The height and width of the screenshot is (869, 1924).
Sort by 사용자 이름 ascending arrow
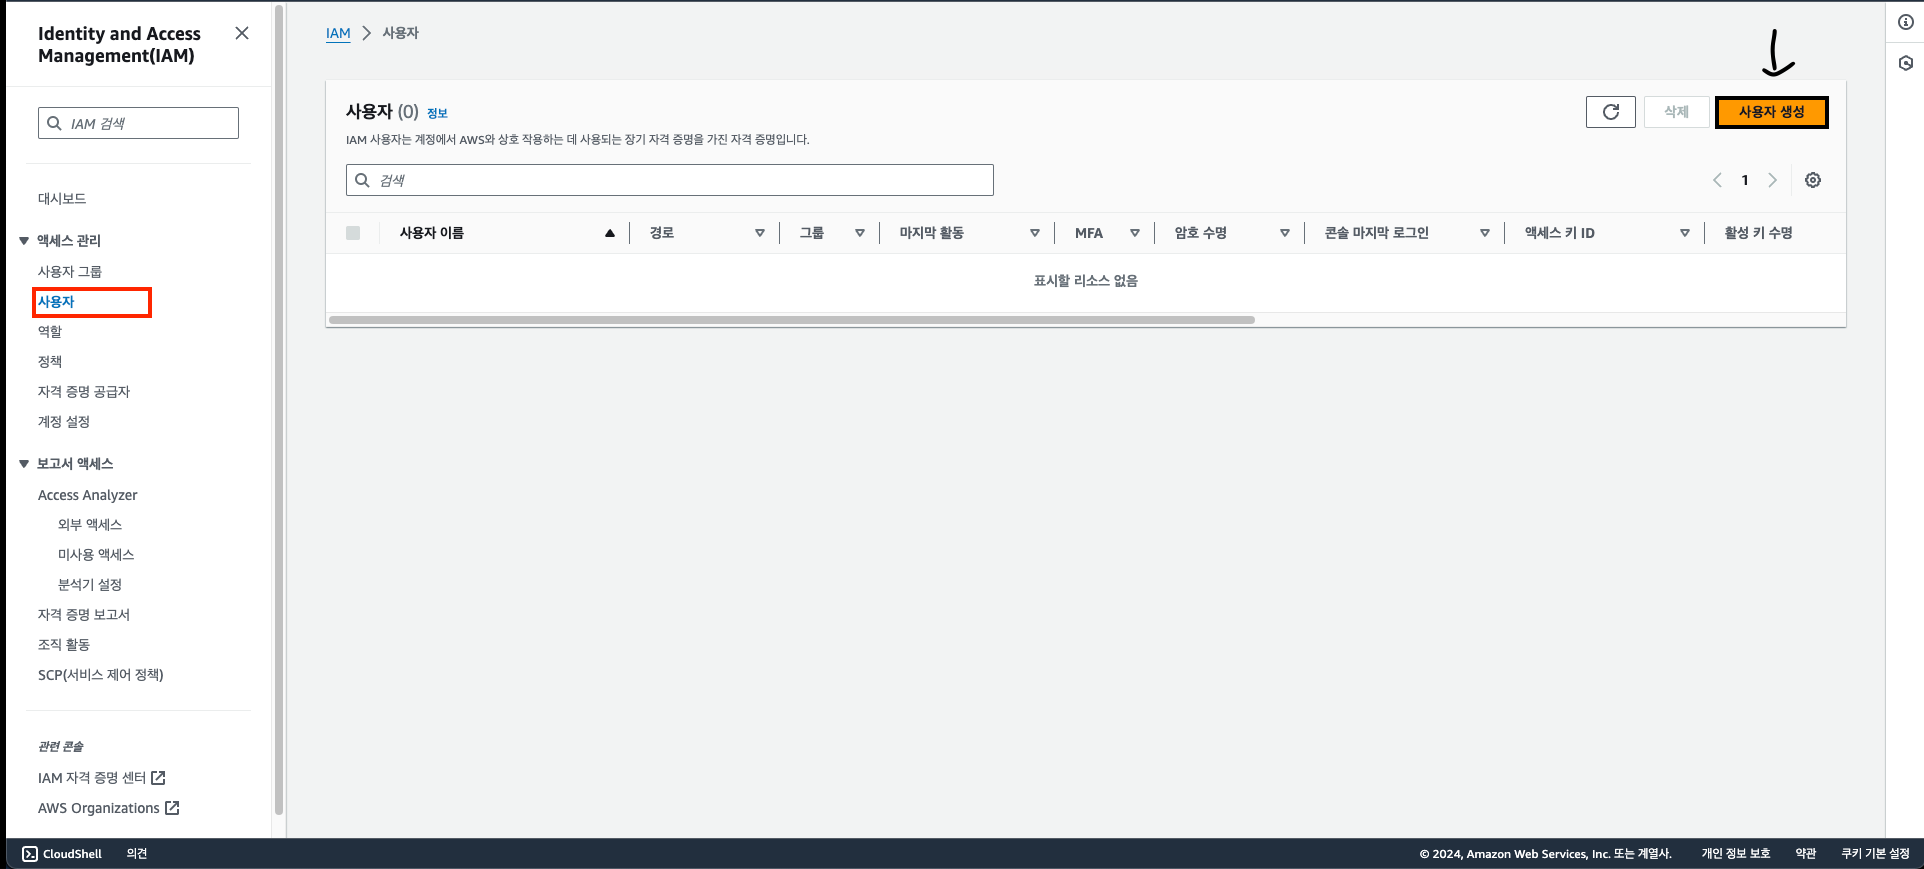pos(609,233)
